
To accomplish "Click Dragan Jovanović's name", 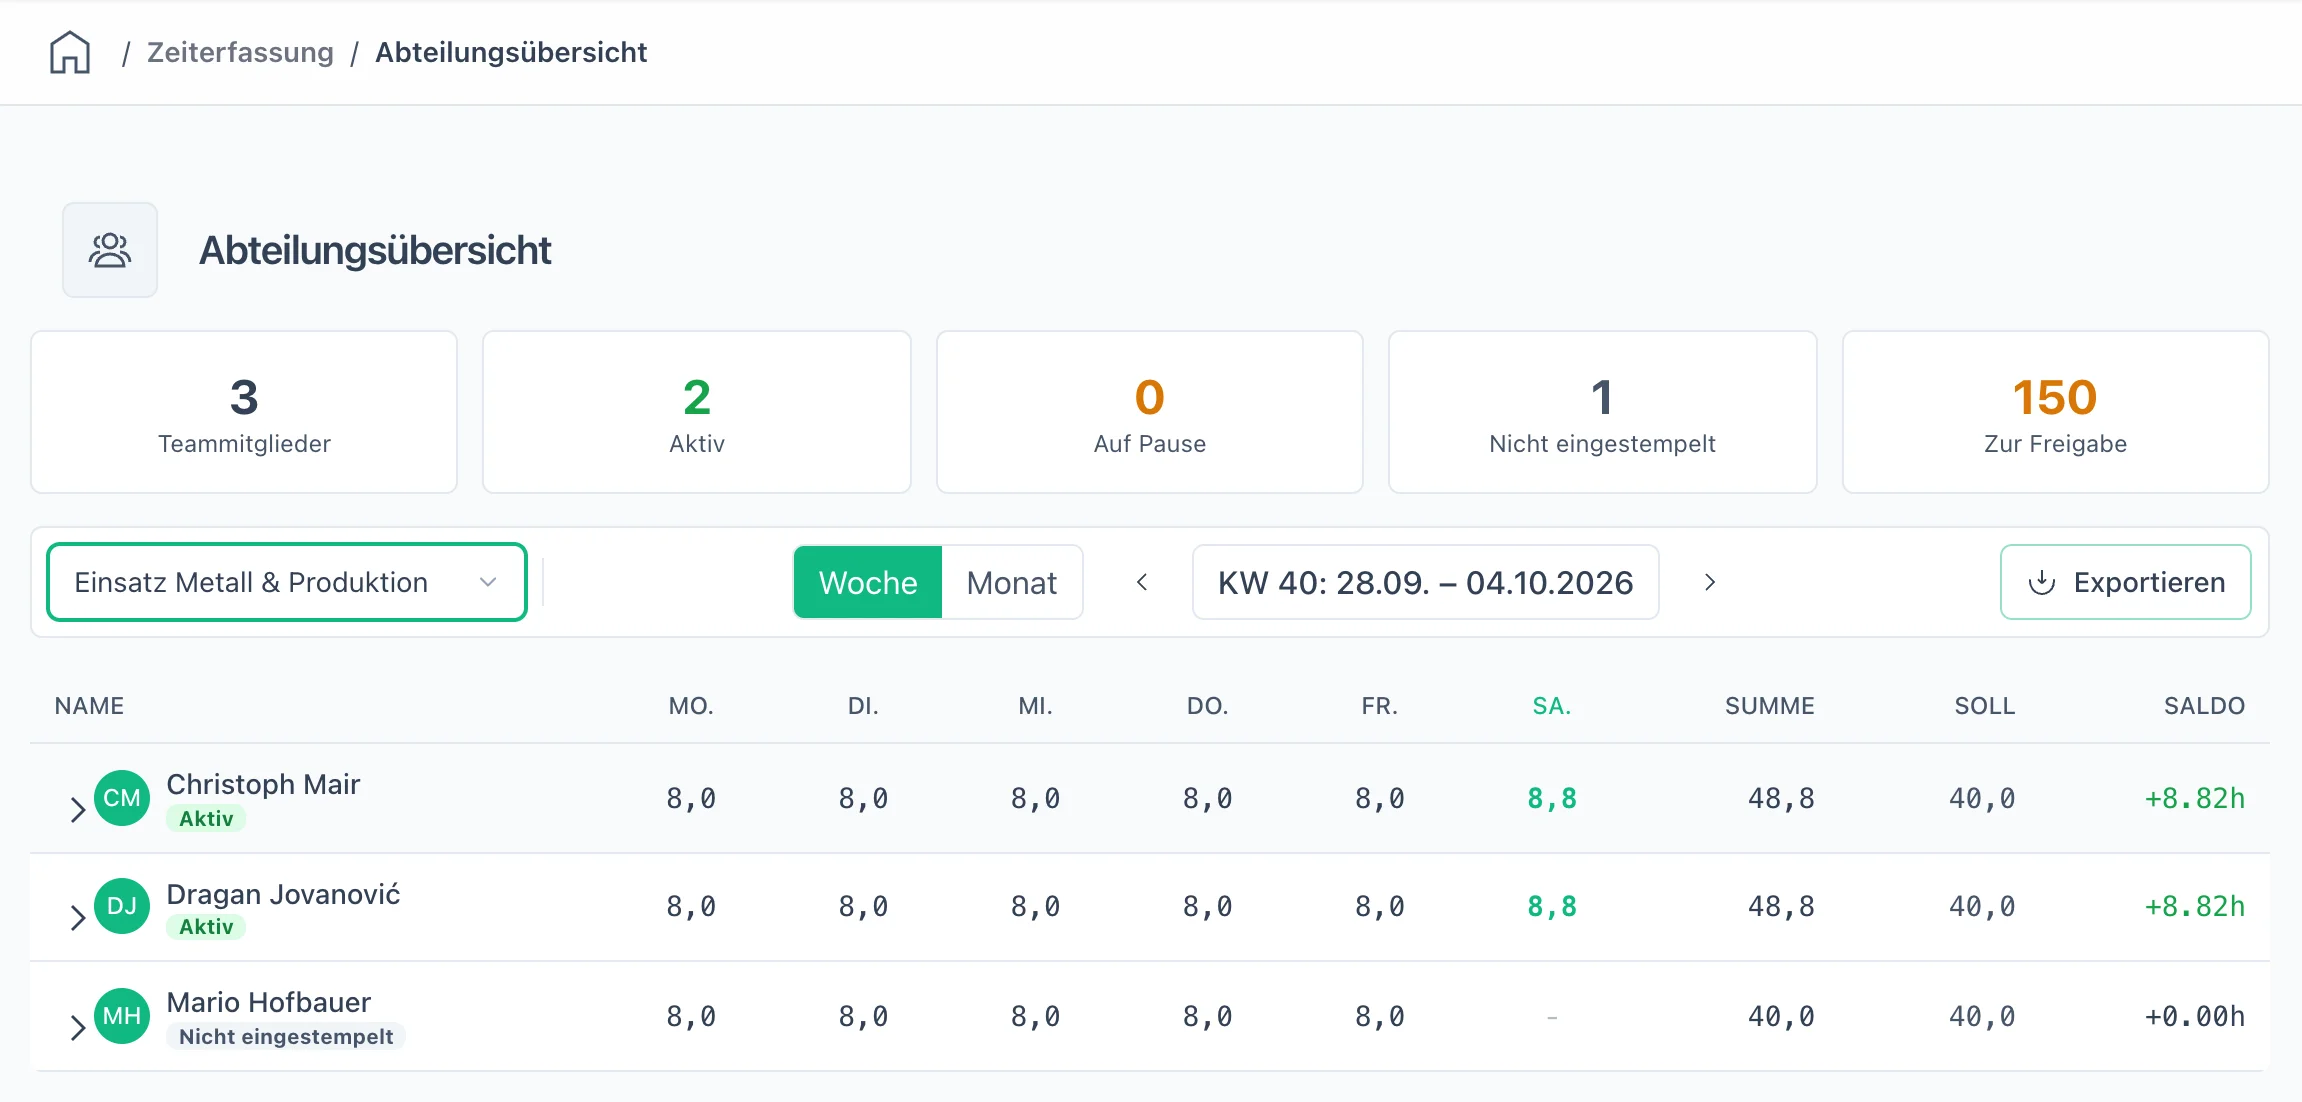I will pos(283,894).
